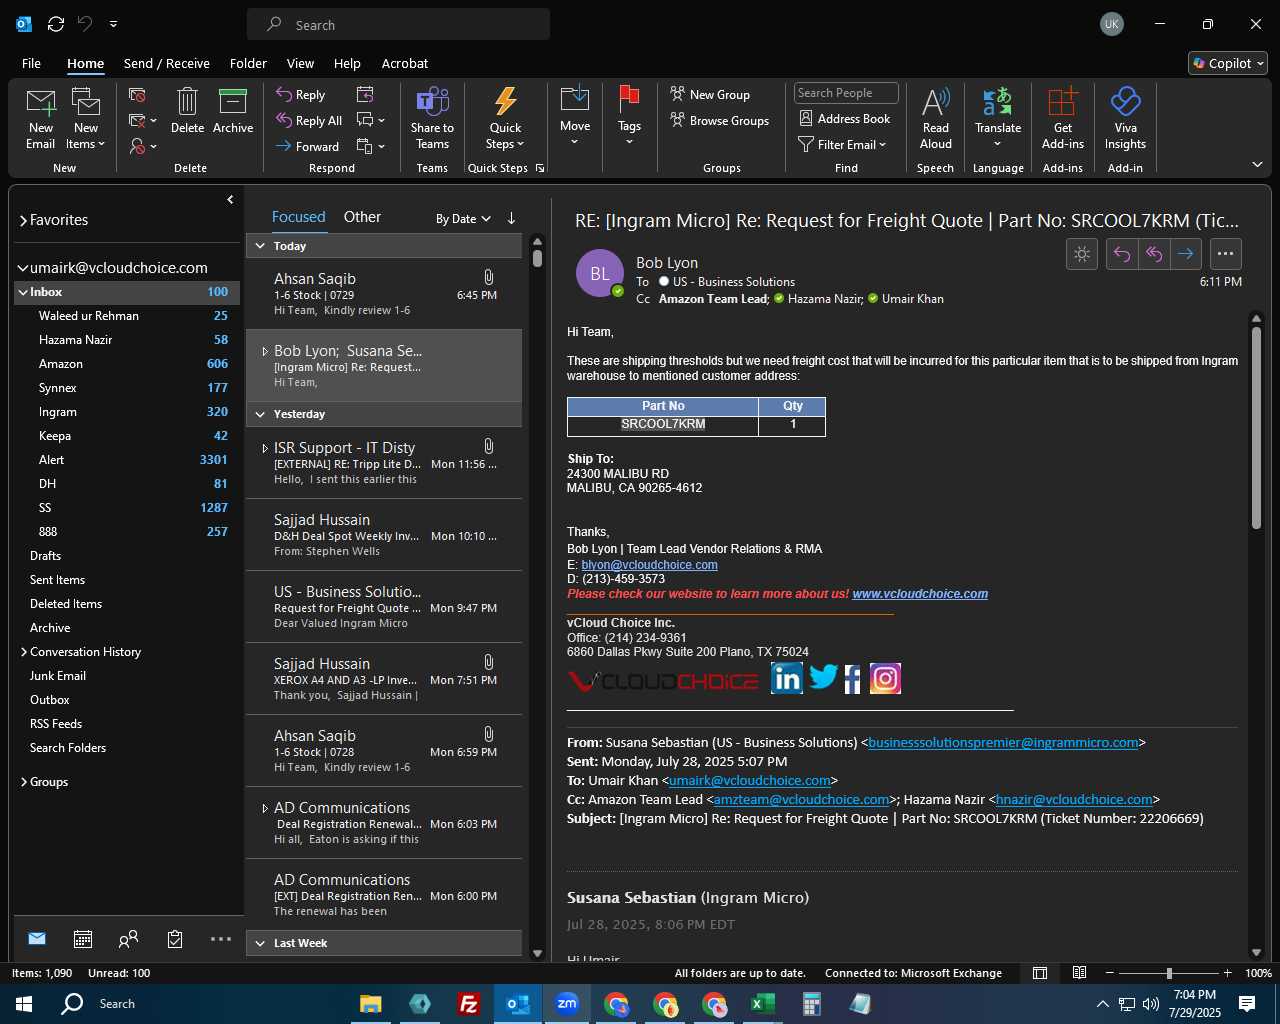The width and height of the screenshot is (1280, 1024).
Task: Switch to the Other inbox tab
Action: 362,217
